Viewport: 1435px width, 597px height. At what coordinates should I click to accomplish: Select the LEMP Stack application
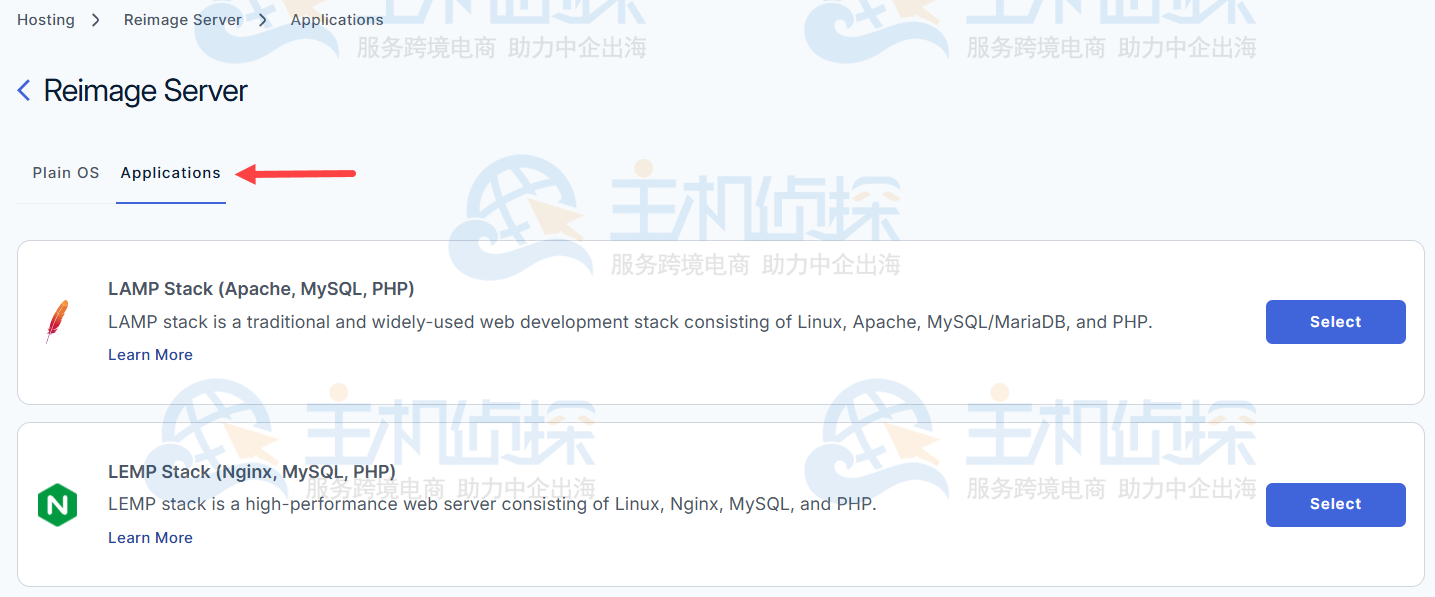pos(1335,505)
